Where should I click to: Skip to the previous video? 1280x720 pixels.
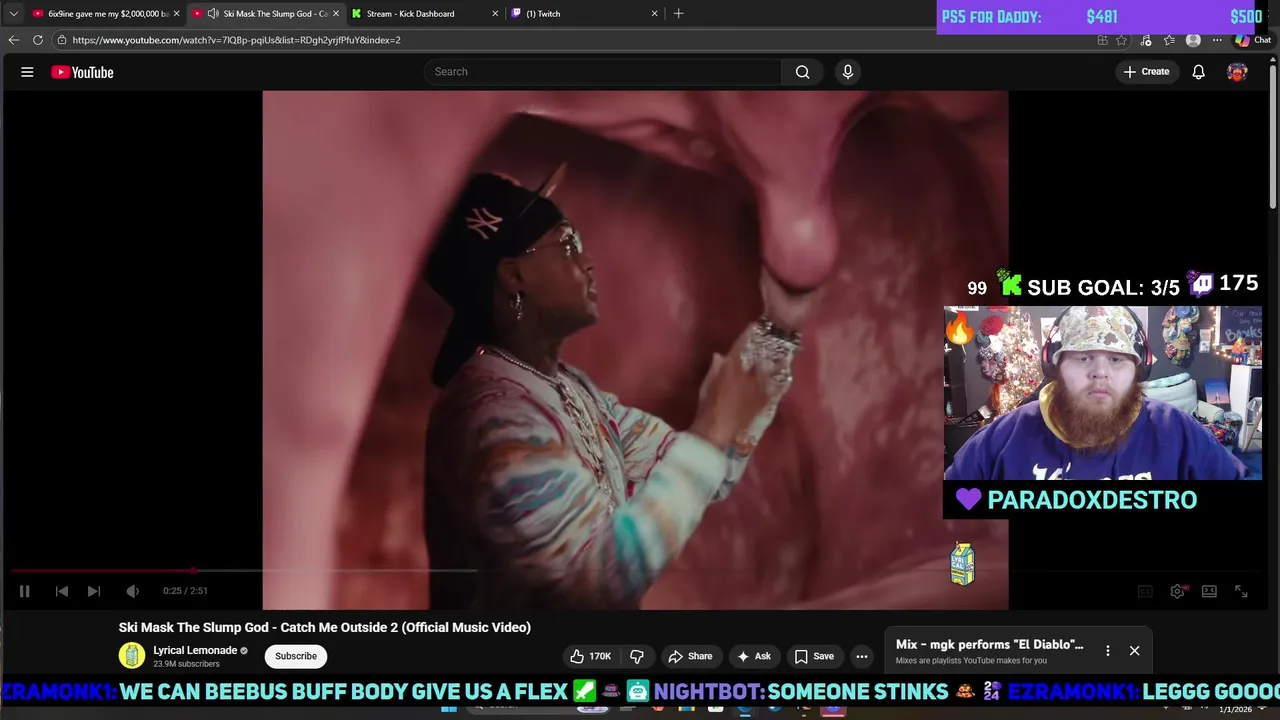click(61, 591)
